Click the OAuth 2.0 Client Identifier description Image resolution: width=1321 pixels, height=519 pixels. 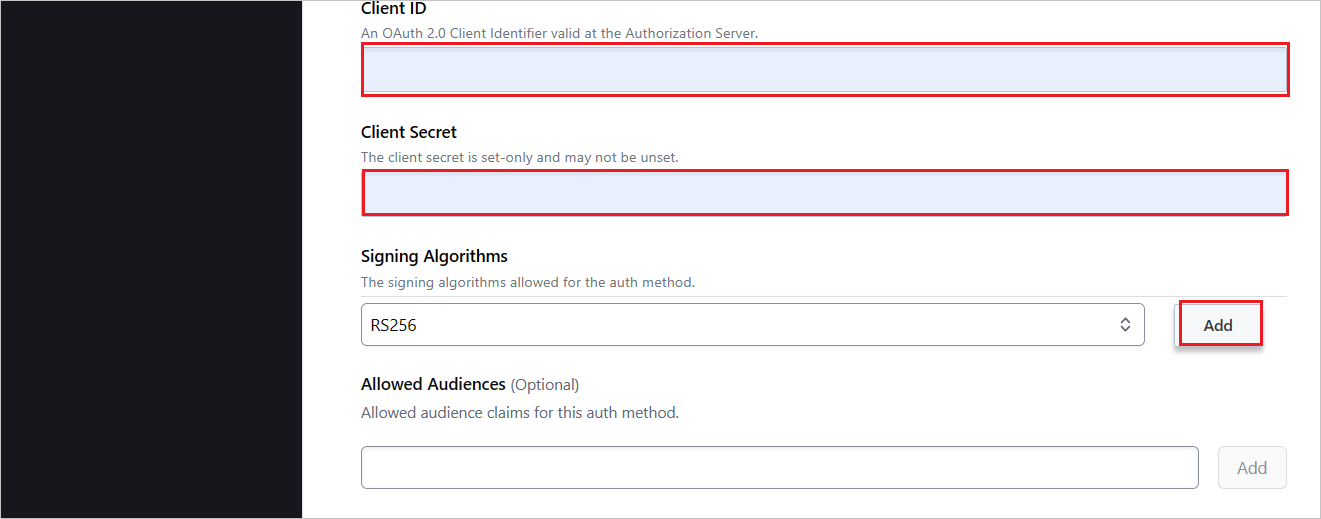[x=559, y=33]
